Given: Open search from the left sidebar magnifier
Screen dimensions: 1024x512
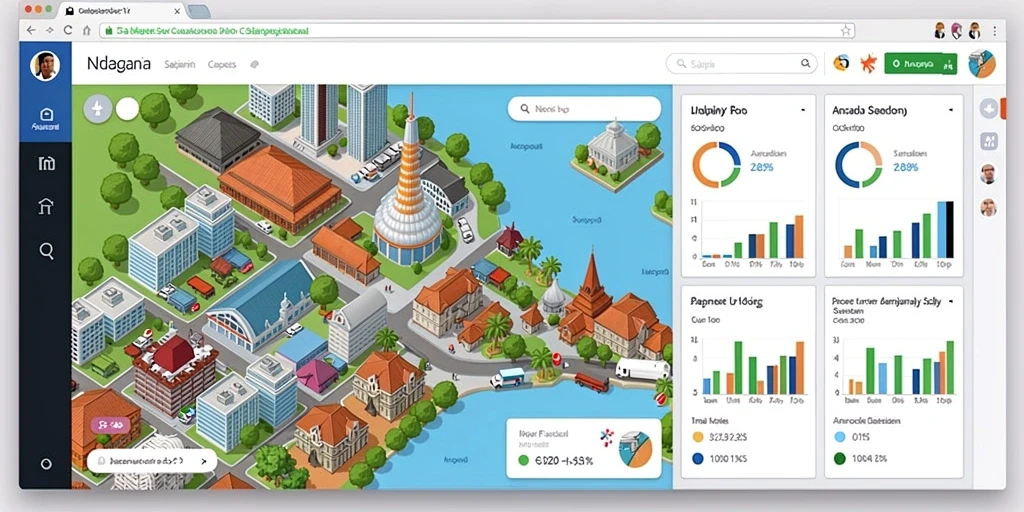Looking at the screenshot, I should [46, 251].
